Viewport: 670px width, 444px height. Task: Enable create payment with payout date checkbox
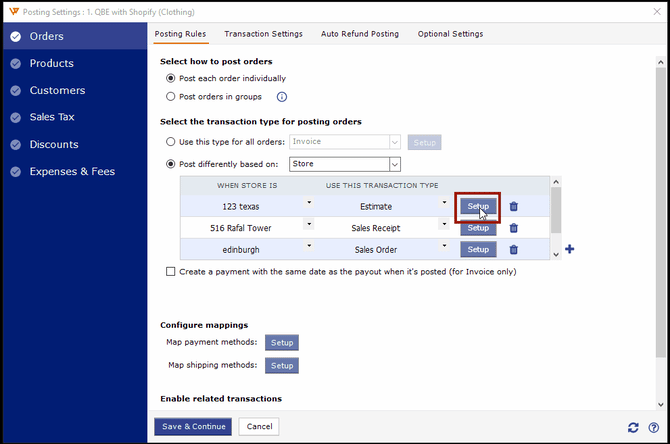(x=170, y=272)
